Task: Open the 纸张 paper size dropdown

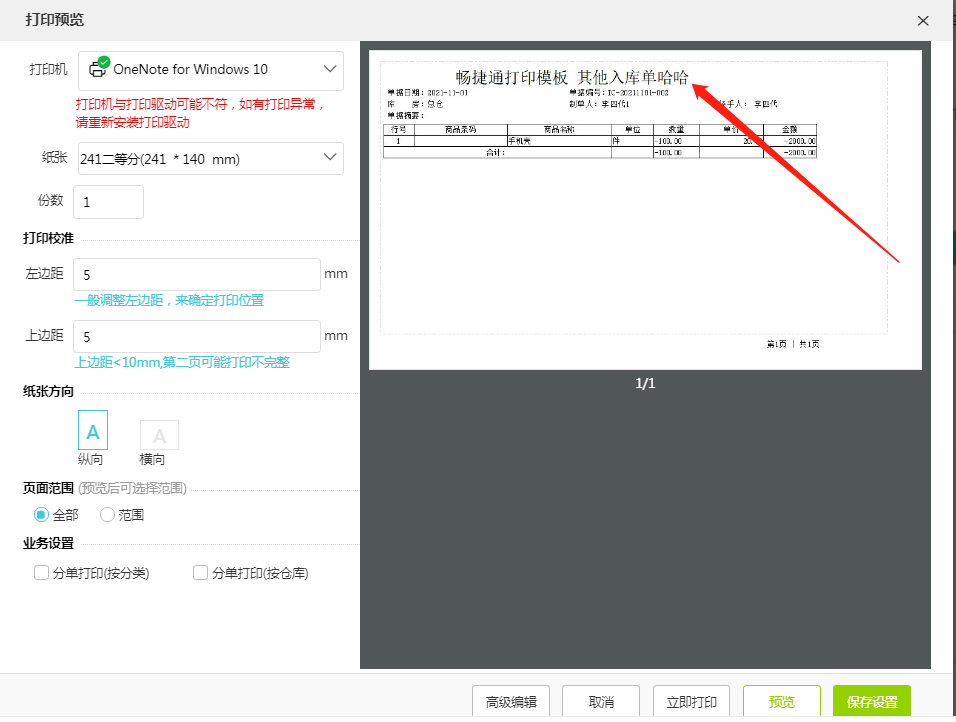Action: point(211,159)
